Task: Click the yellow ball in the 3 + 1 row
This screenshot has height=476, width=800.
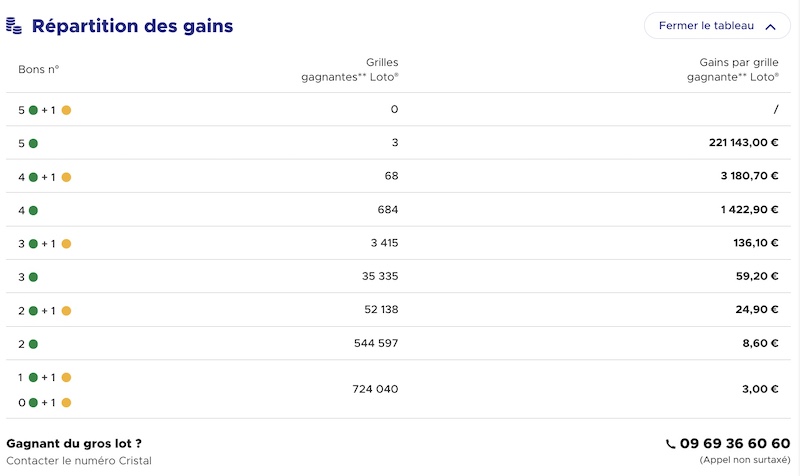Action: tap(66, 244)
